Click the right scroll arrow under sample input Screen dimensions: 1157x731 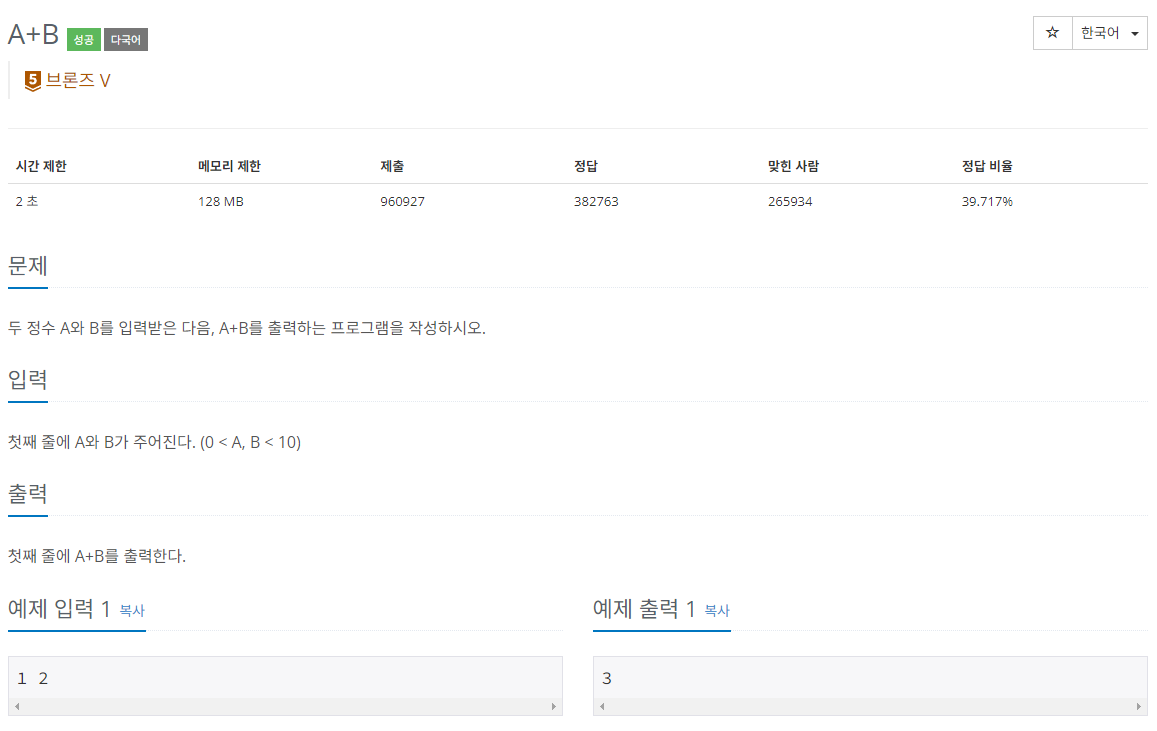[553, 706]
